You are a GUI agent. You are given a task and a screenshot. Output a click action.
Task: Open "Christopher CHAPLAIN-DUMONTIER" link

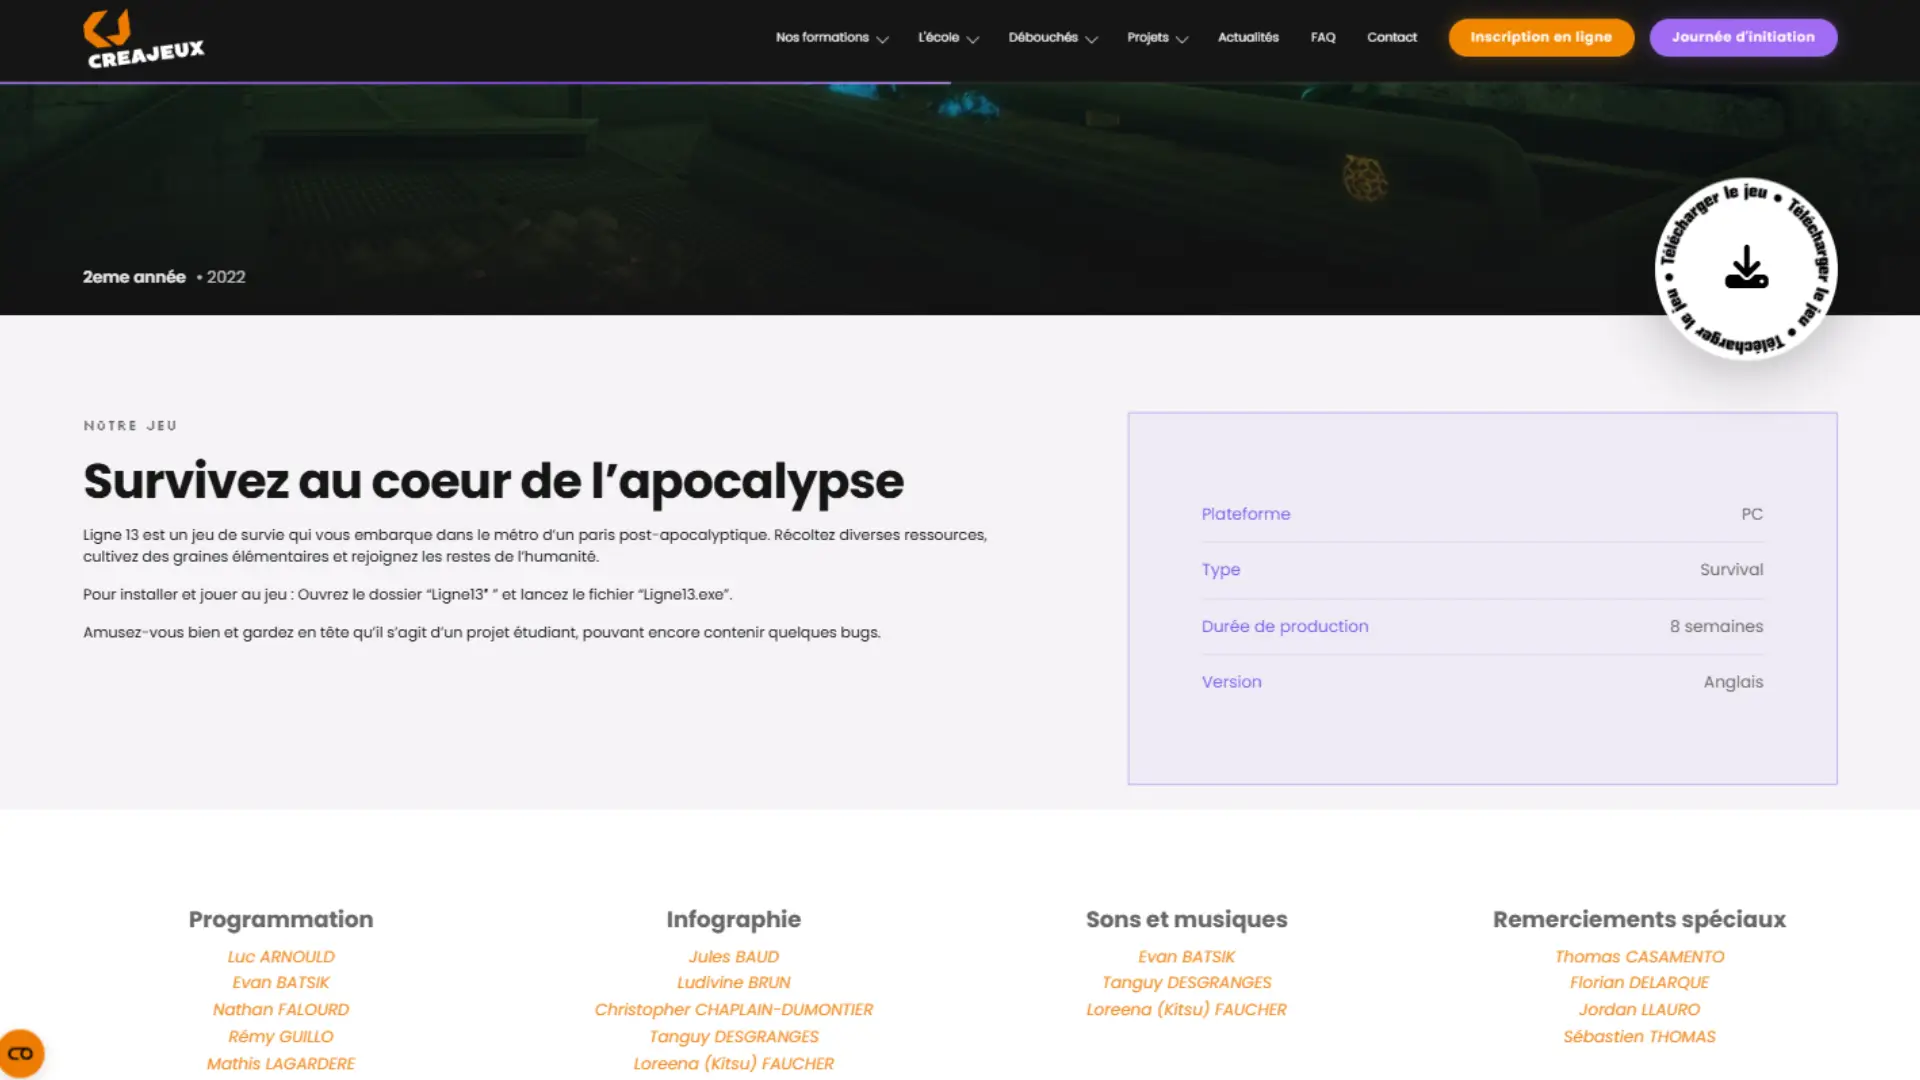click(733, 1009)
